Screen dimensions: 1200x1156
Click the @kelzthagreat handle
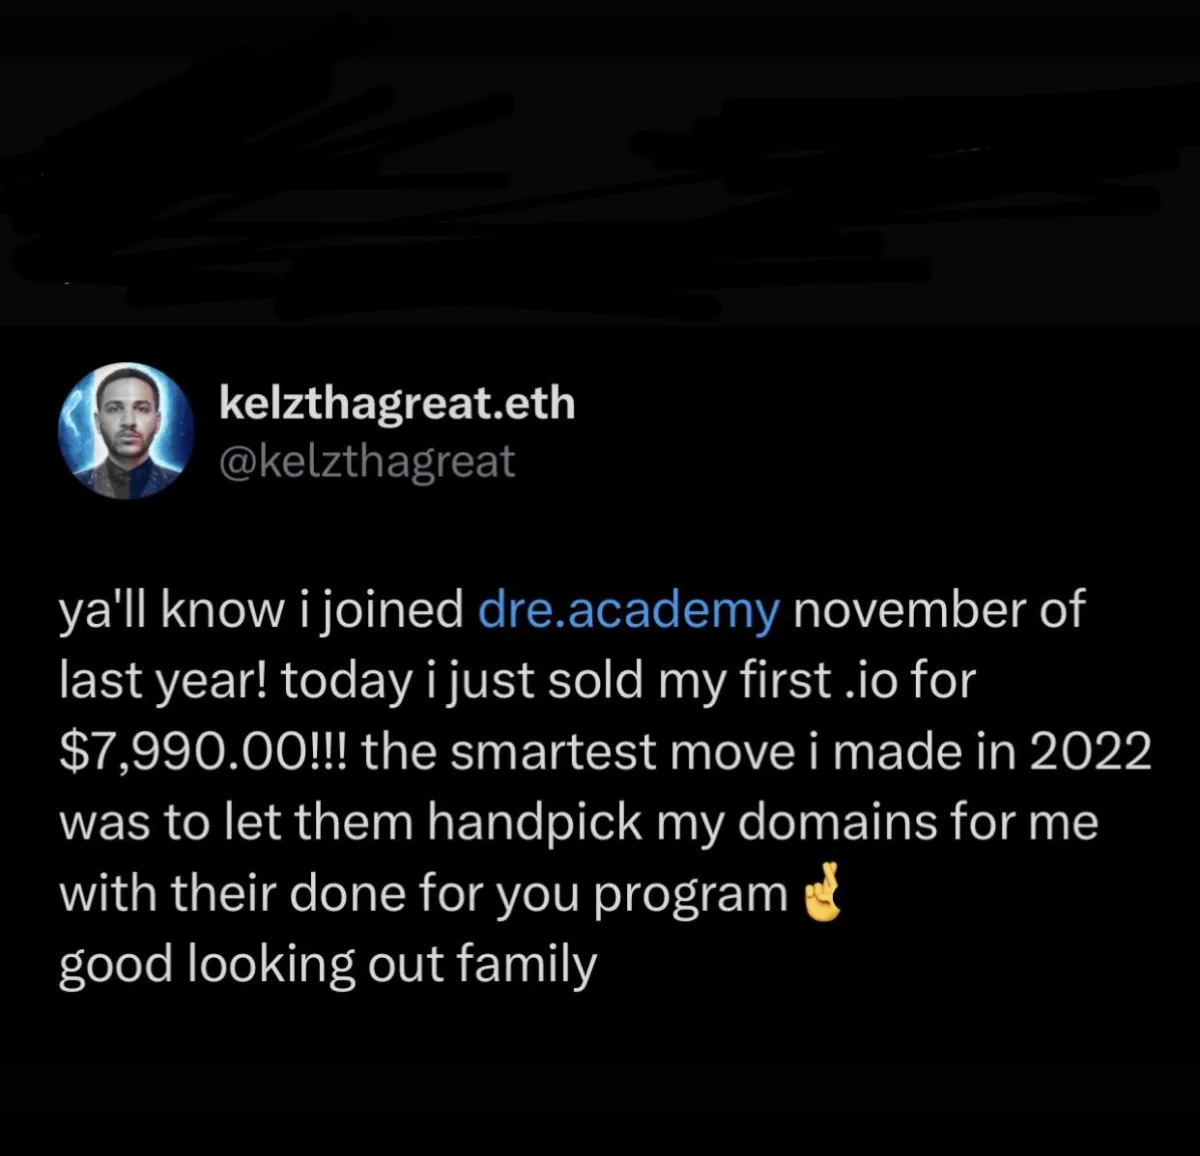[x=366, y=461]
